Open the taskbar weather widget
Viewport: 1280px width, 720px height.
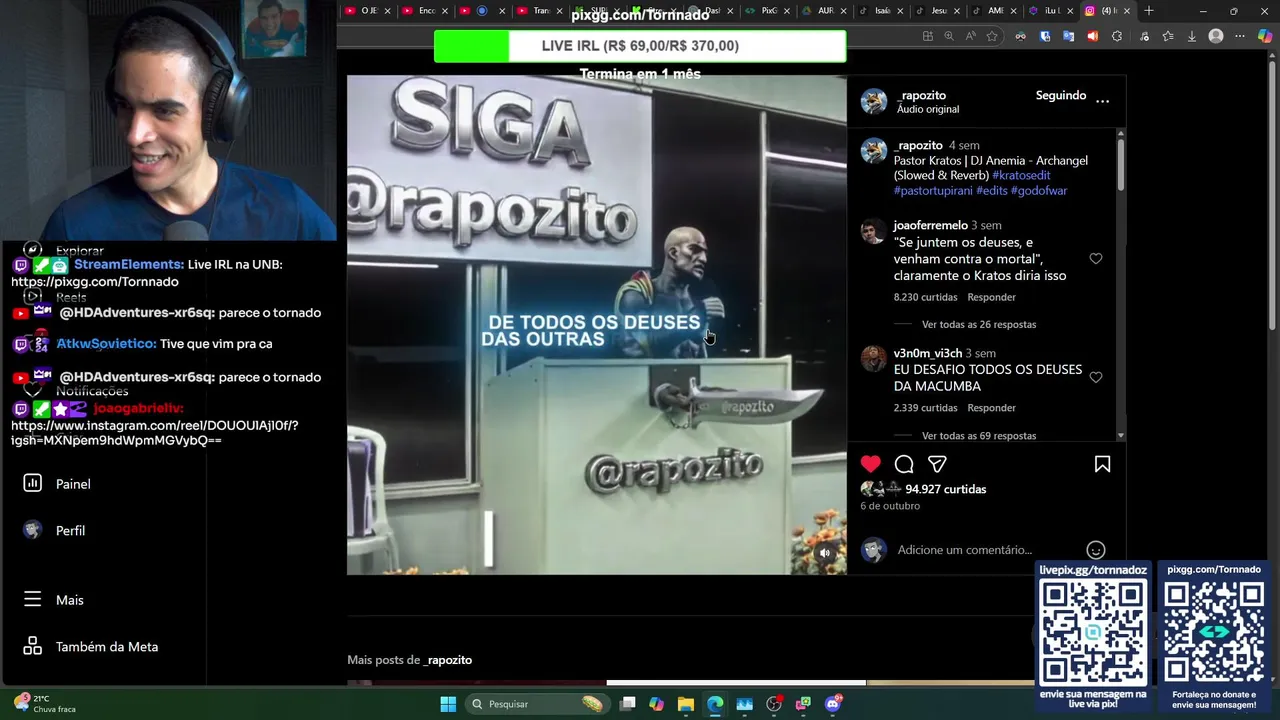pos(45,704)
